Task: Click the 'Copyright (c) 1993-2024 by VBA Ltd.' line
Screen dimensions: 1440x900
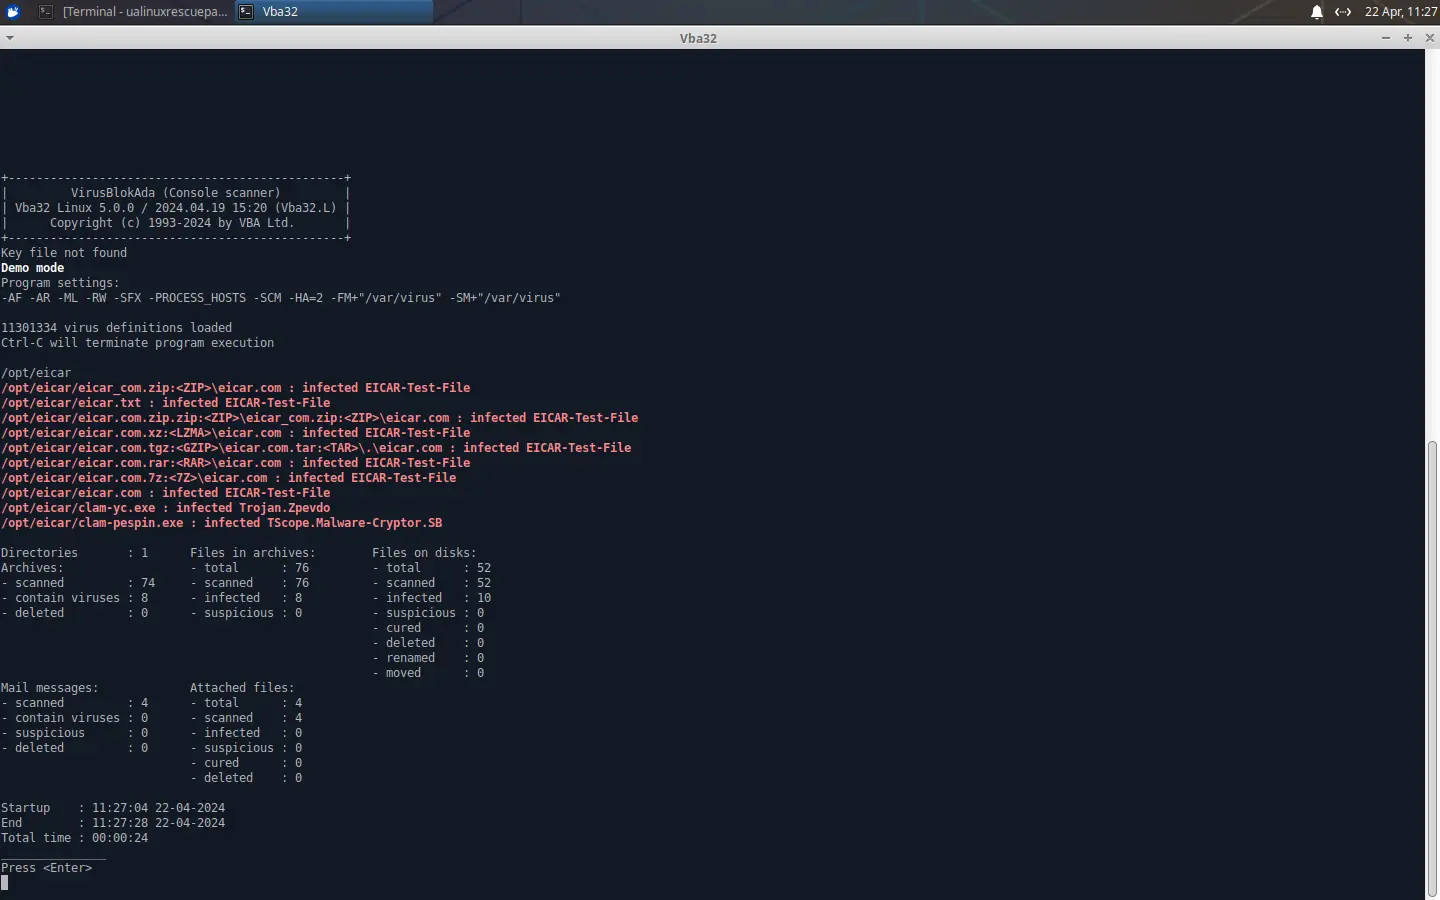Action: pyautogui.click(x=172, y=223)
